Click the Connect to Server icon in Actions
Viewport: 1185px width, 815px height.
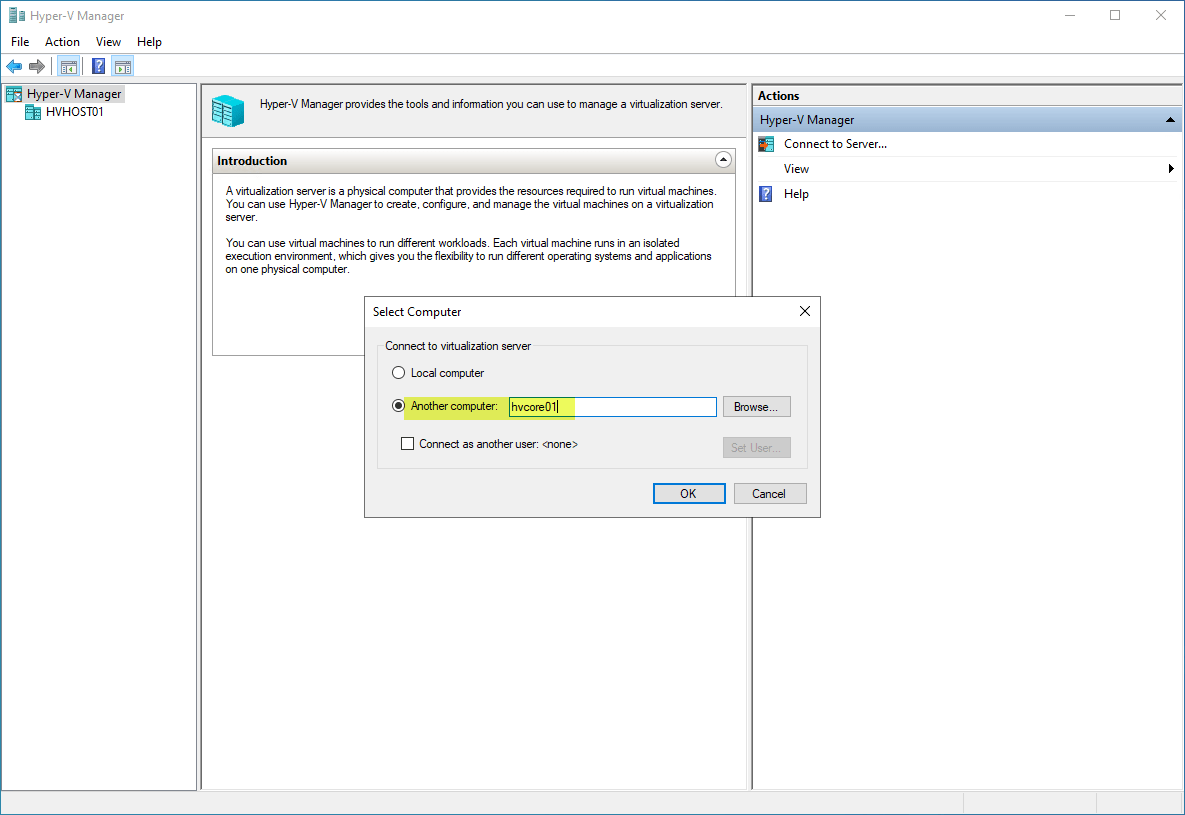(766, 144)
